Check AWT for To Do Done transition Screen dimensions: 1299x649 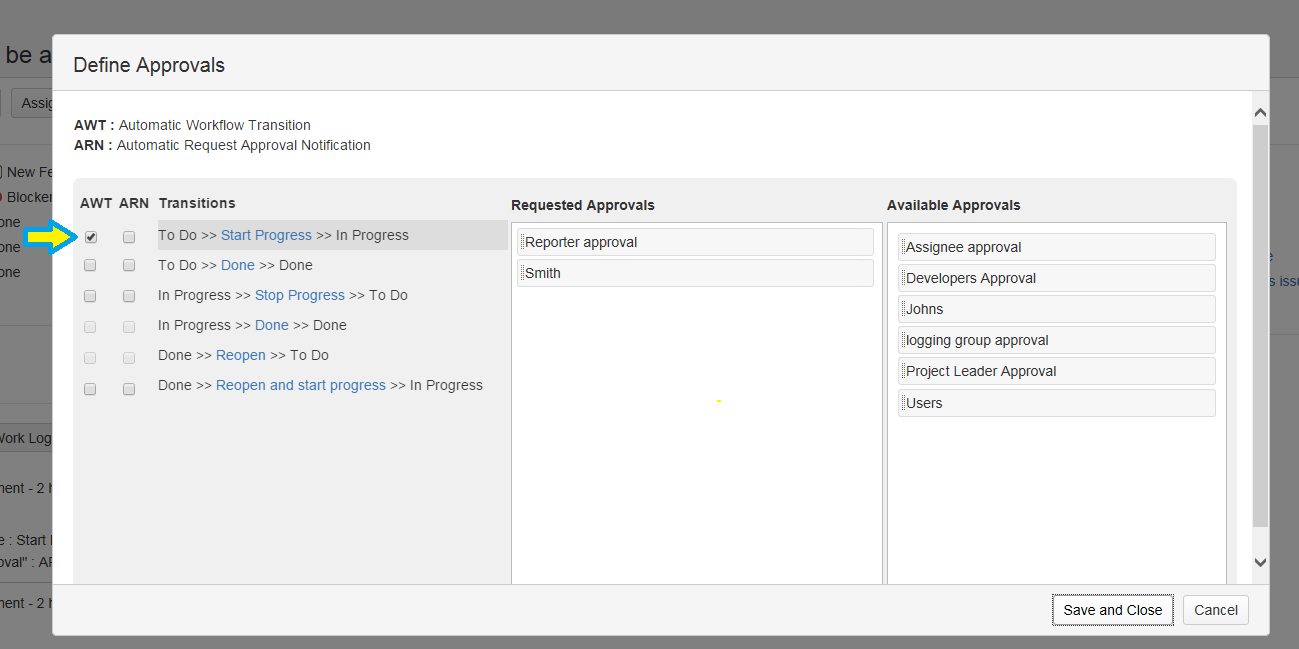(x=91, y=266)
